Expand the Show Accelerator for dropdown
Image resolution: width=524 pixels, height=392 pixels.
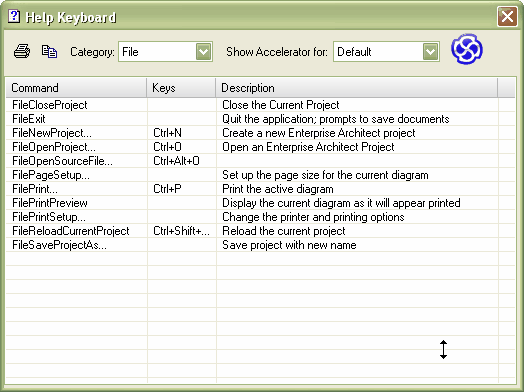[x=430, y=52]
